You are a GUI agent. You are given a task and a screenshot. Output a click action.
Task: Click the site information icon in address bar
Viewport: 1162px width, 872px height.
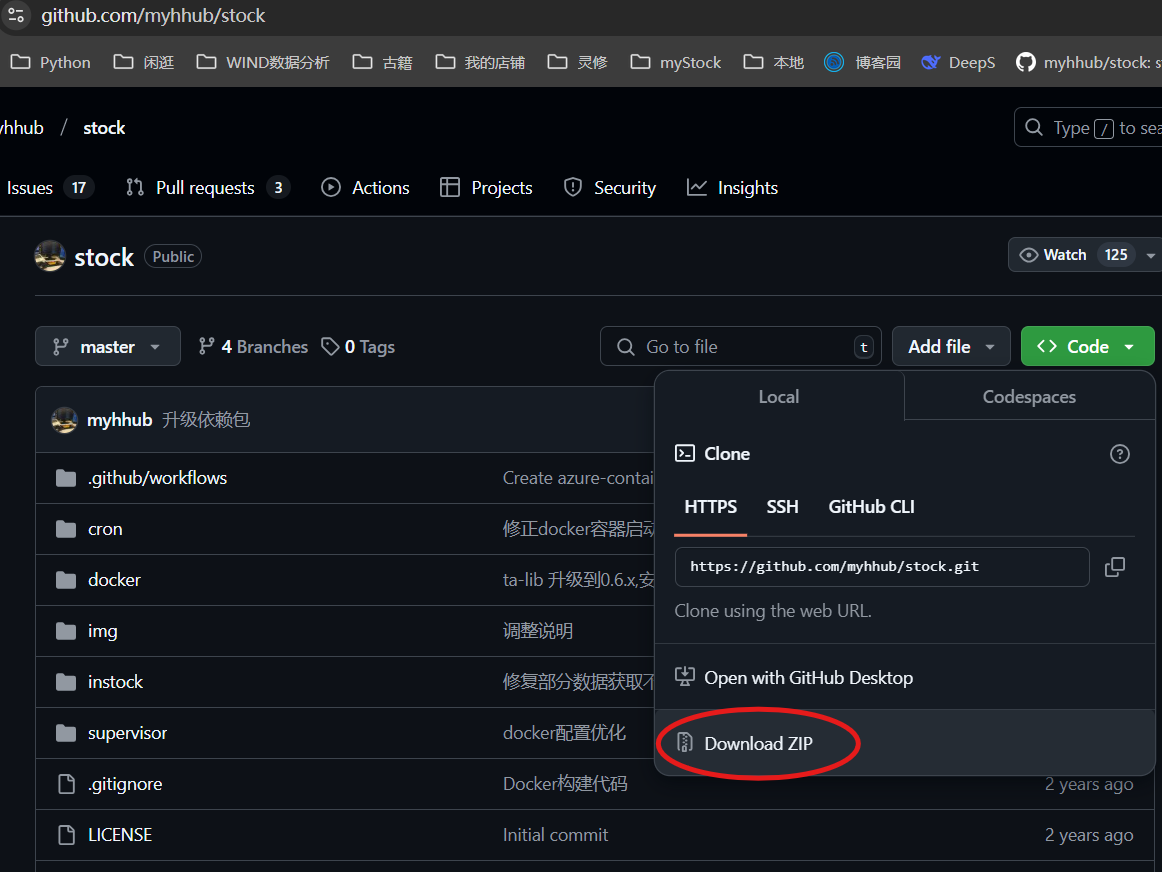tap(16, 15)
